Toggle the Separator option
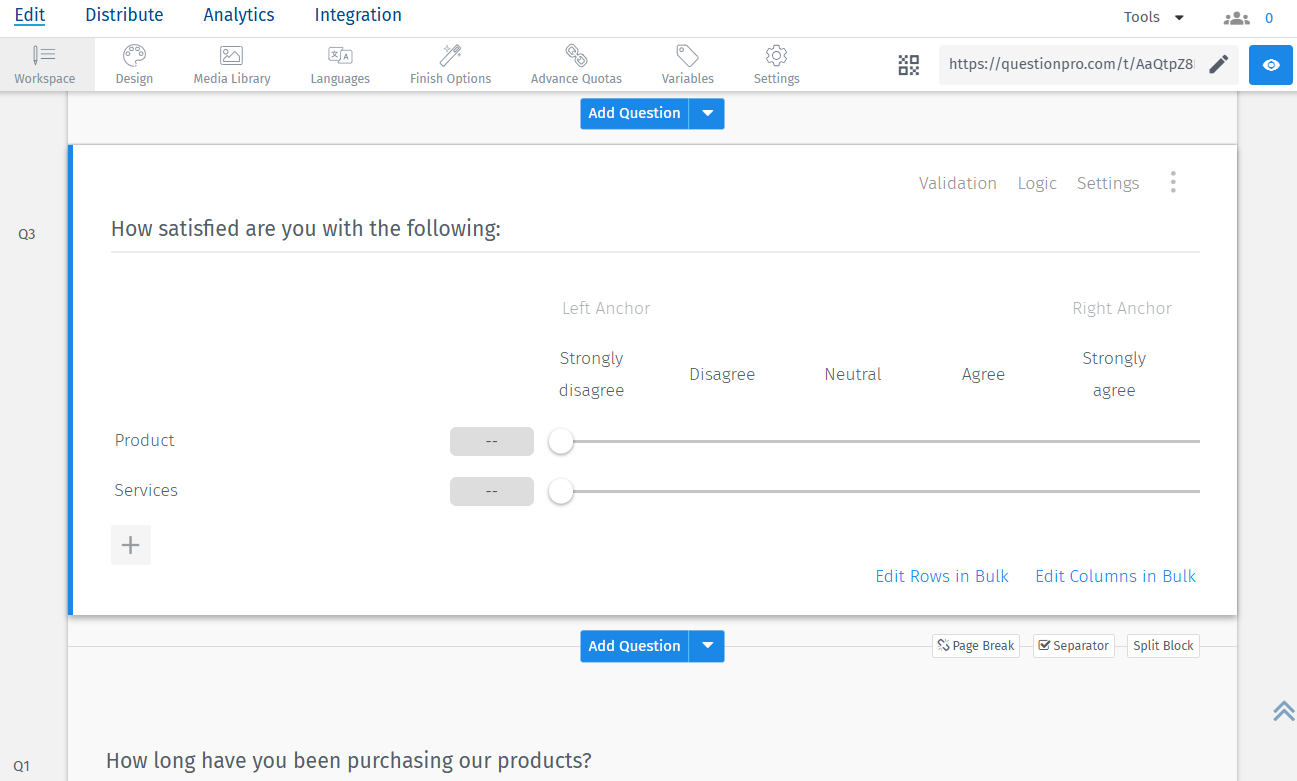The height and width of the screenshot is (781, 1297). click(1073, 645)
